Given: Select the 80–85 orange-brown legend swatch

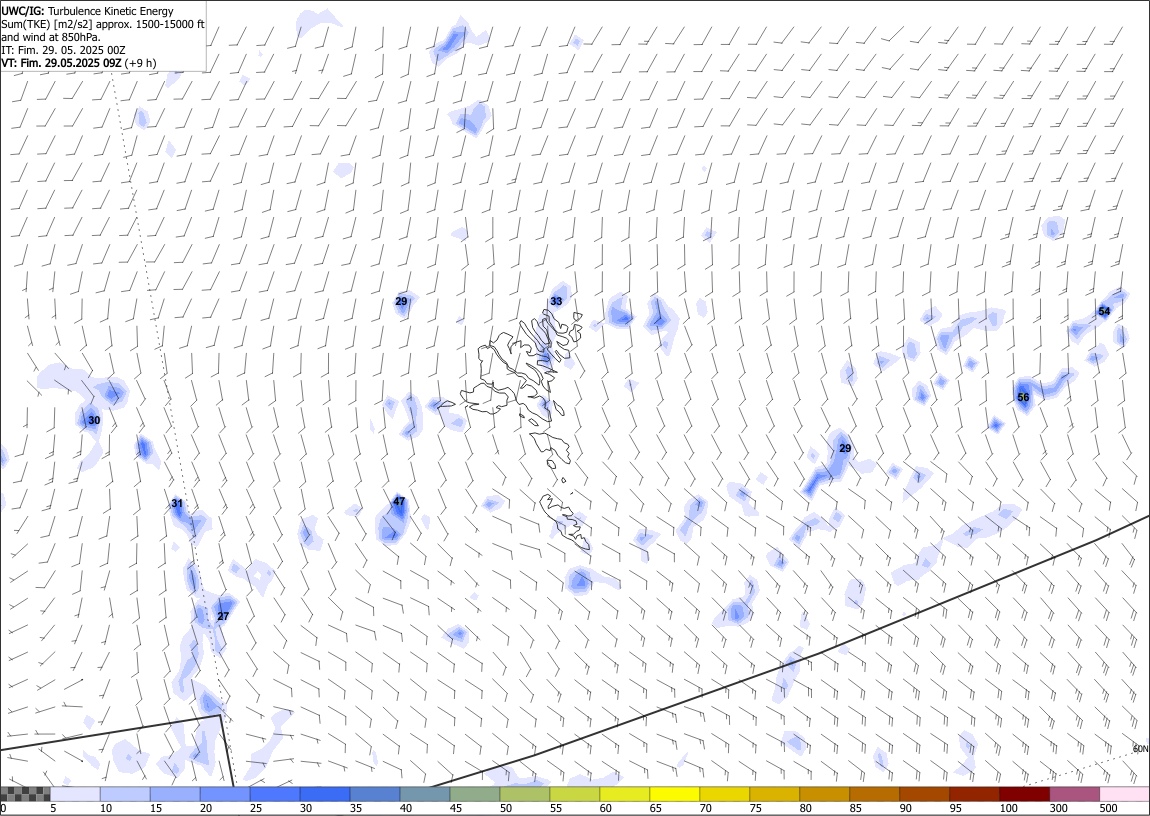Looking at the screenshot, I should [824, 794].
